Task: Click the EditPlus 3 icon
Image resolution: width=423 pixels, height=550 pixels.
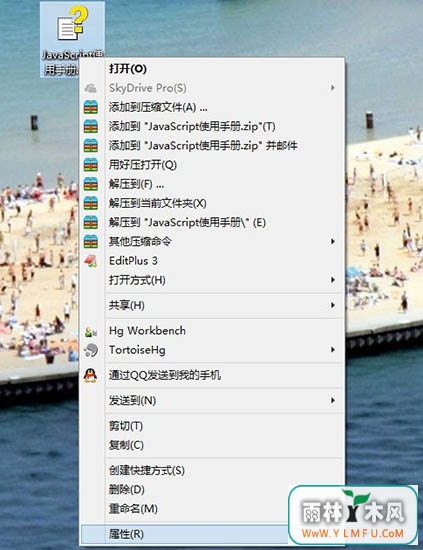Action: click(x=90, y=261)
